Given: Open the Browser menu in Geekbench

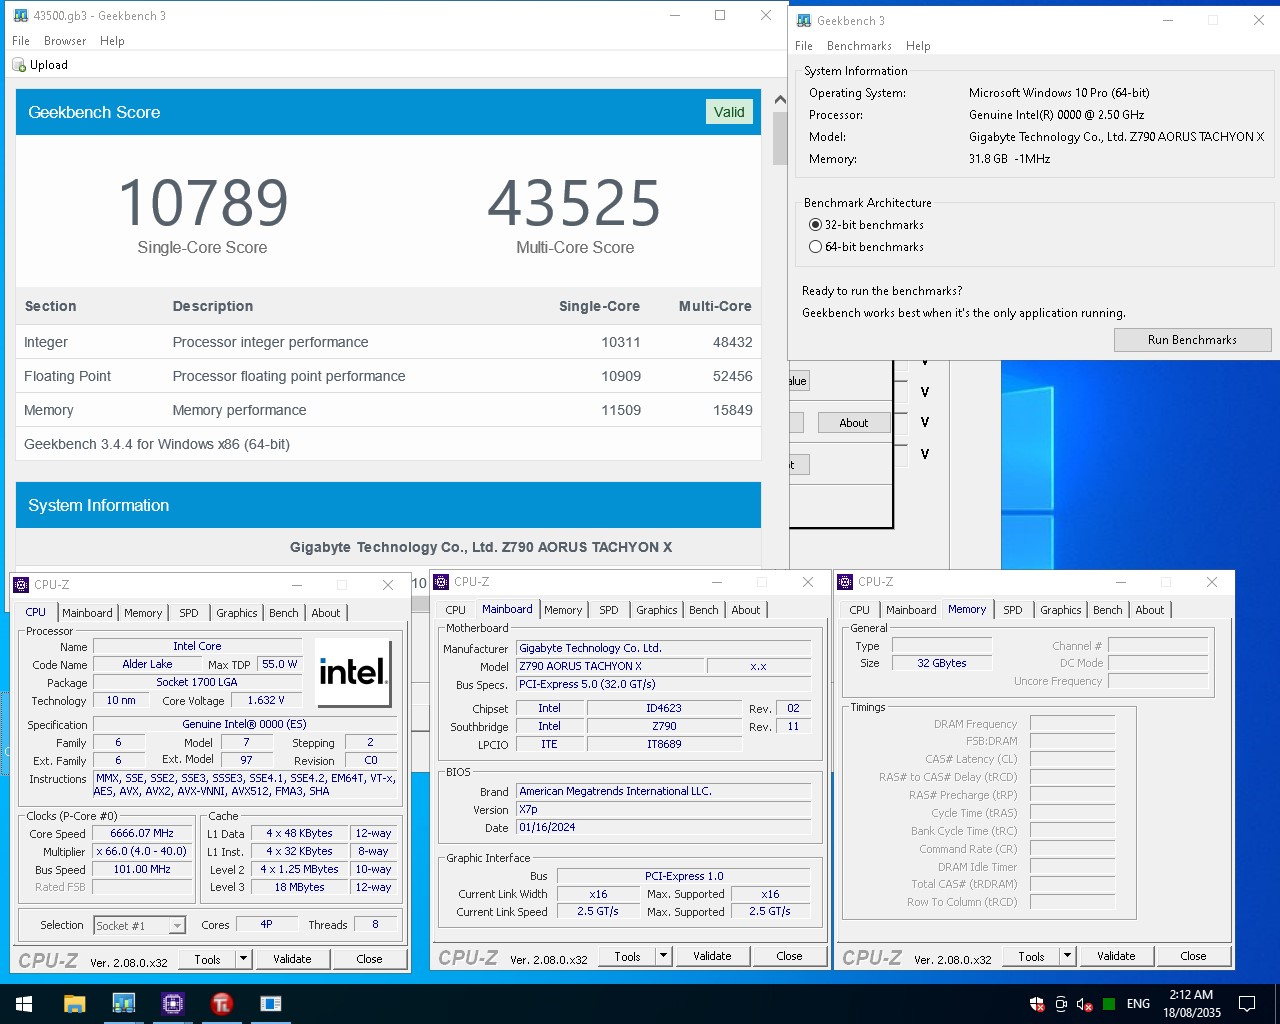Looking at the screenshot, I should point(65,41).
